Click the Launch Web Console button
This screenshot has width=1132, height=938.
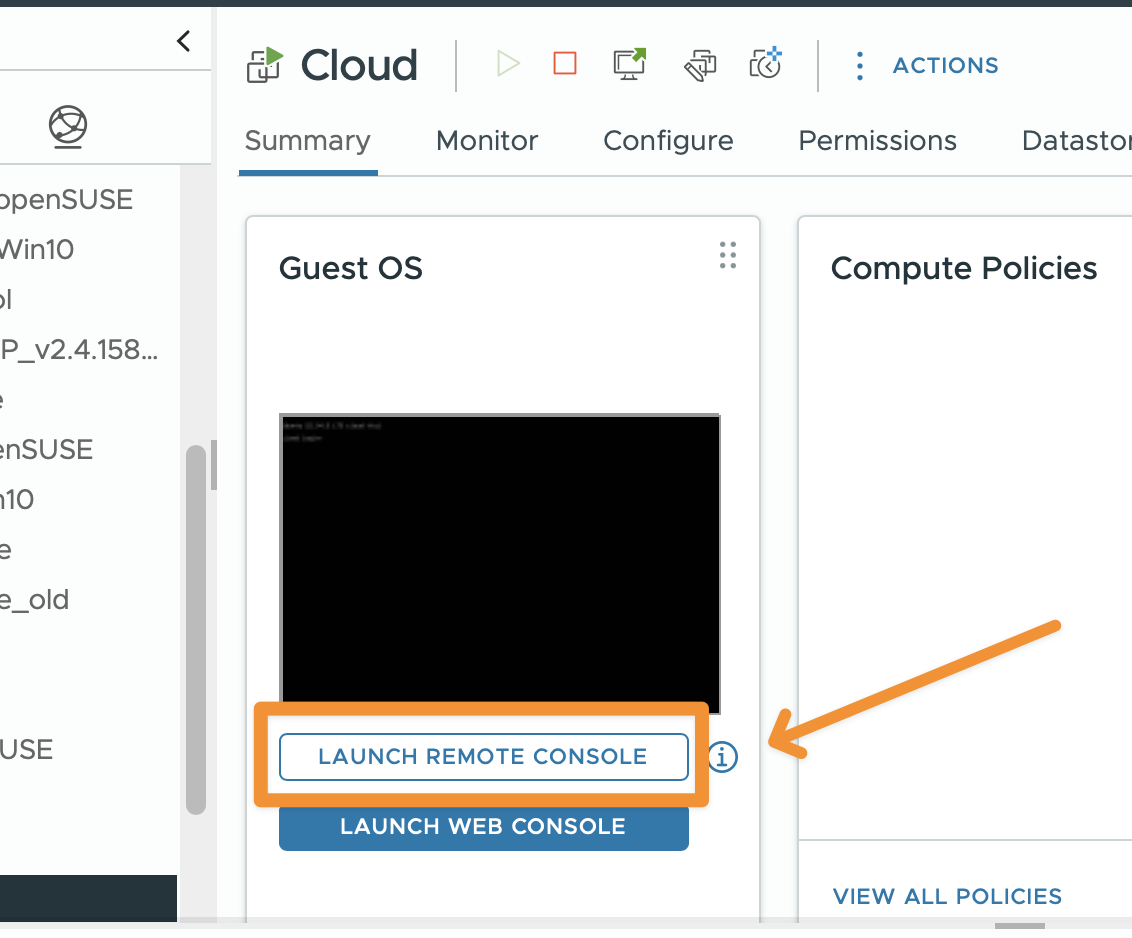click(483, 827)
